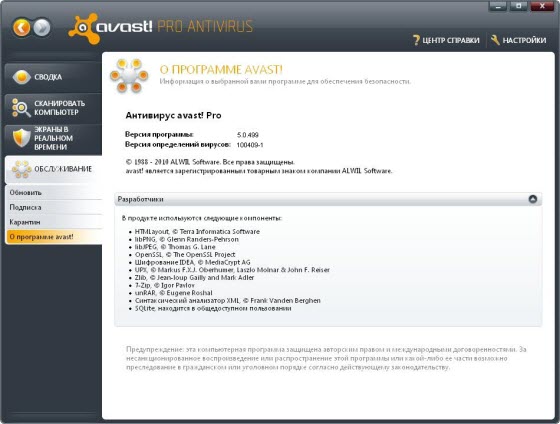Screen dimensions: 560x424
Task: Open the Обновить submenu item
Action: tap(54, 193)
